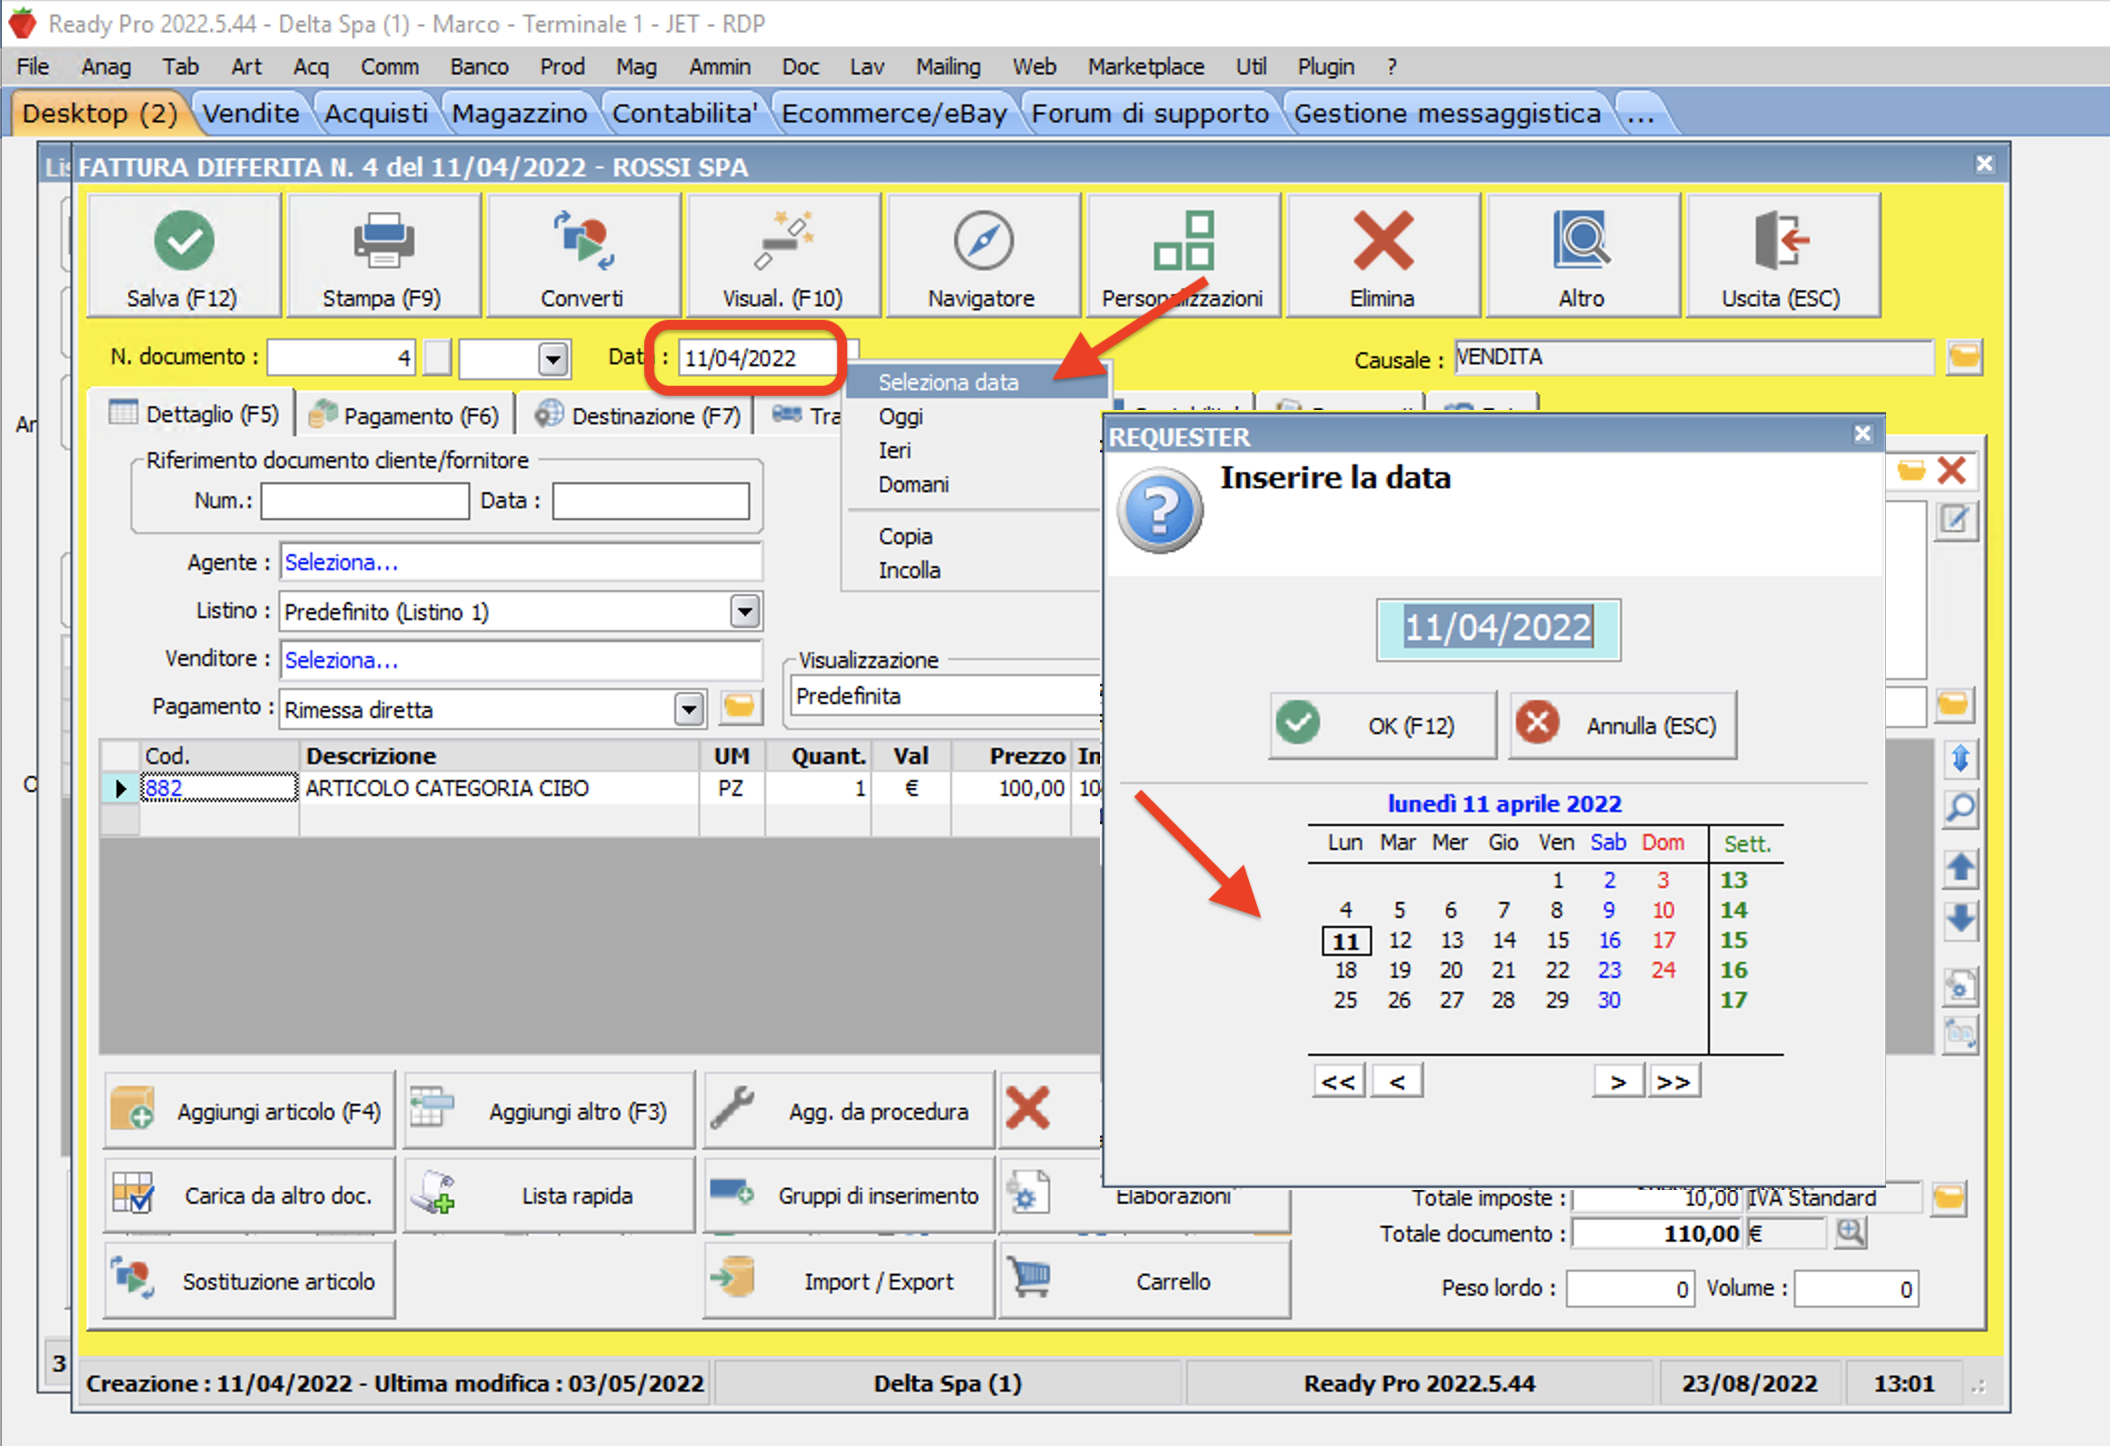2110x1446 pixels.
Task: Choose Ieri in context menu
Action: point(895,451)
